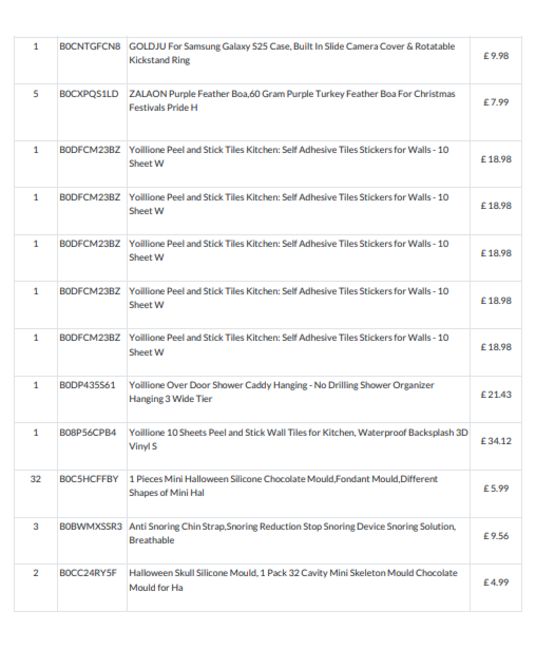
Task: Click ASIN B0C5HCFFBY in the table
Action: 89,479
